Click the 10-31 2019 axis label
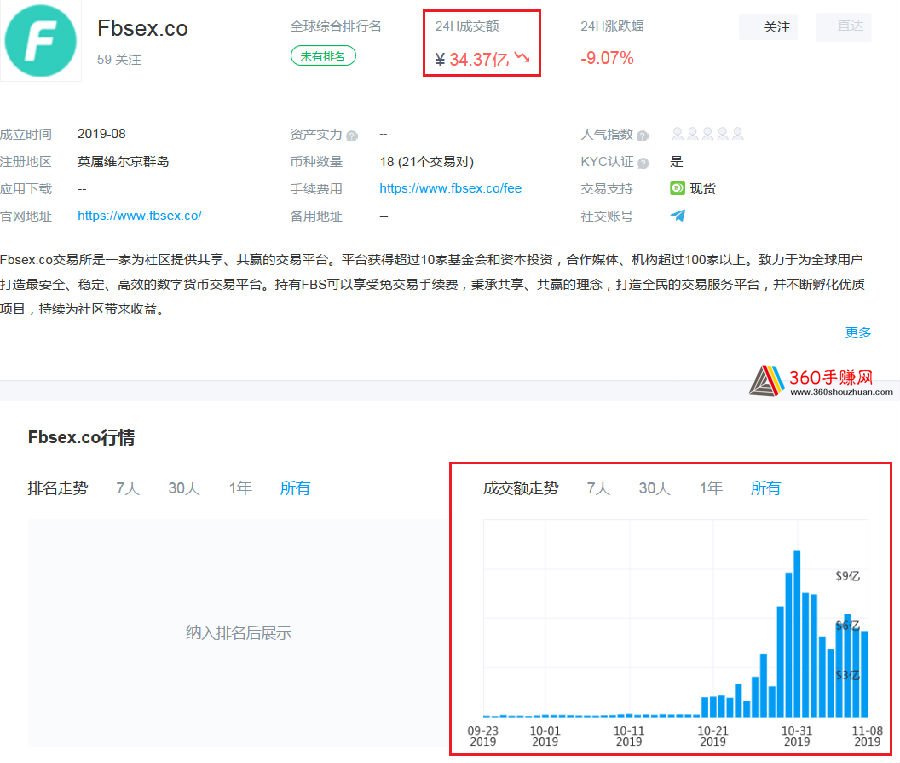The height and width of the screenshot is (763, 900). (797, 735)
